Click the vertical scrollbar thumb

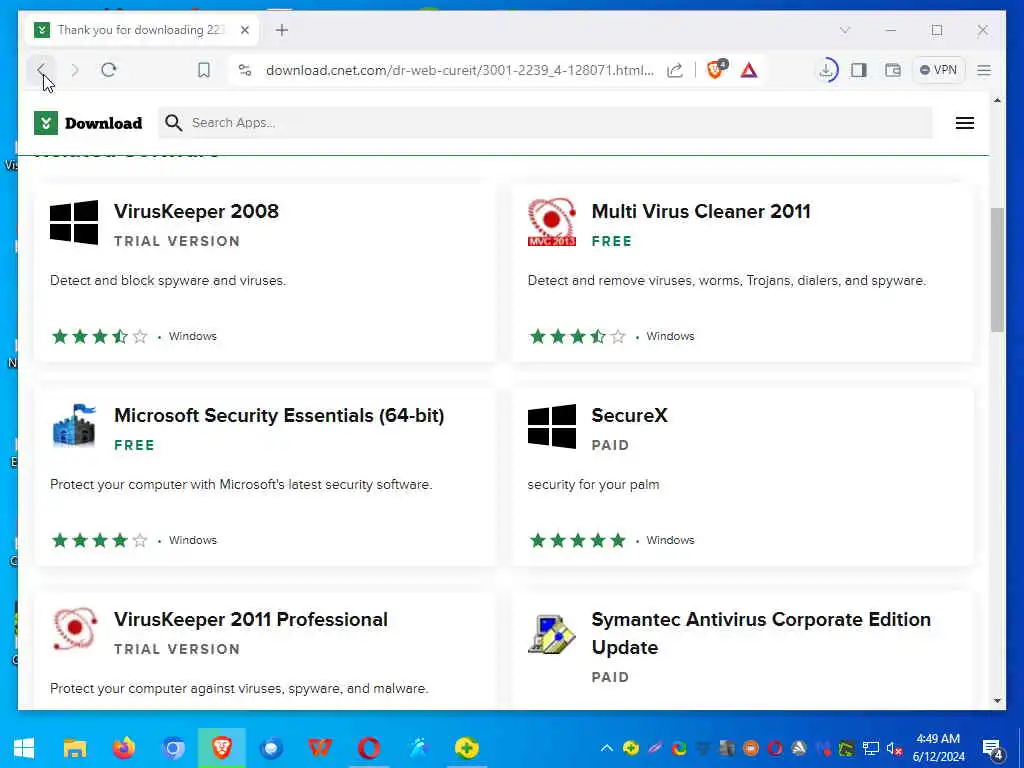(997, 270)
